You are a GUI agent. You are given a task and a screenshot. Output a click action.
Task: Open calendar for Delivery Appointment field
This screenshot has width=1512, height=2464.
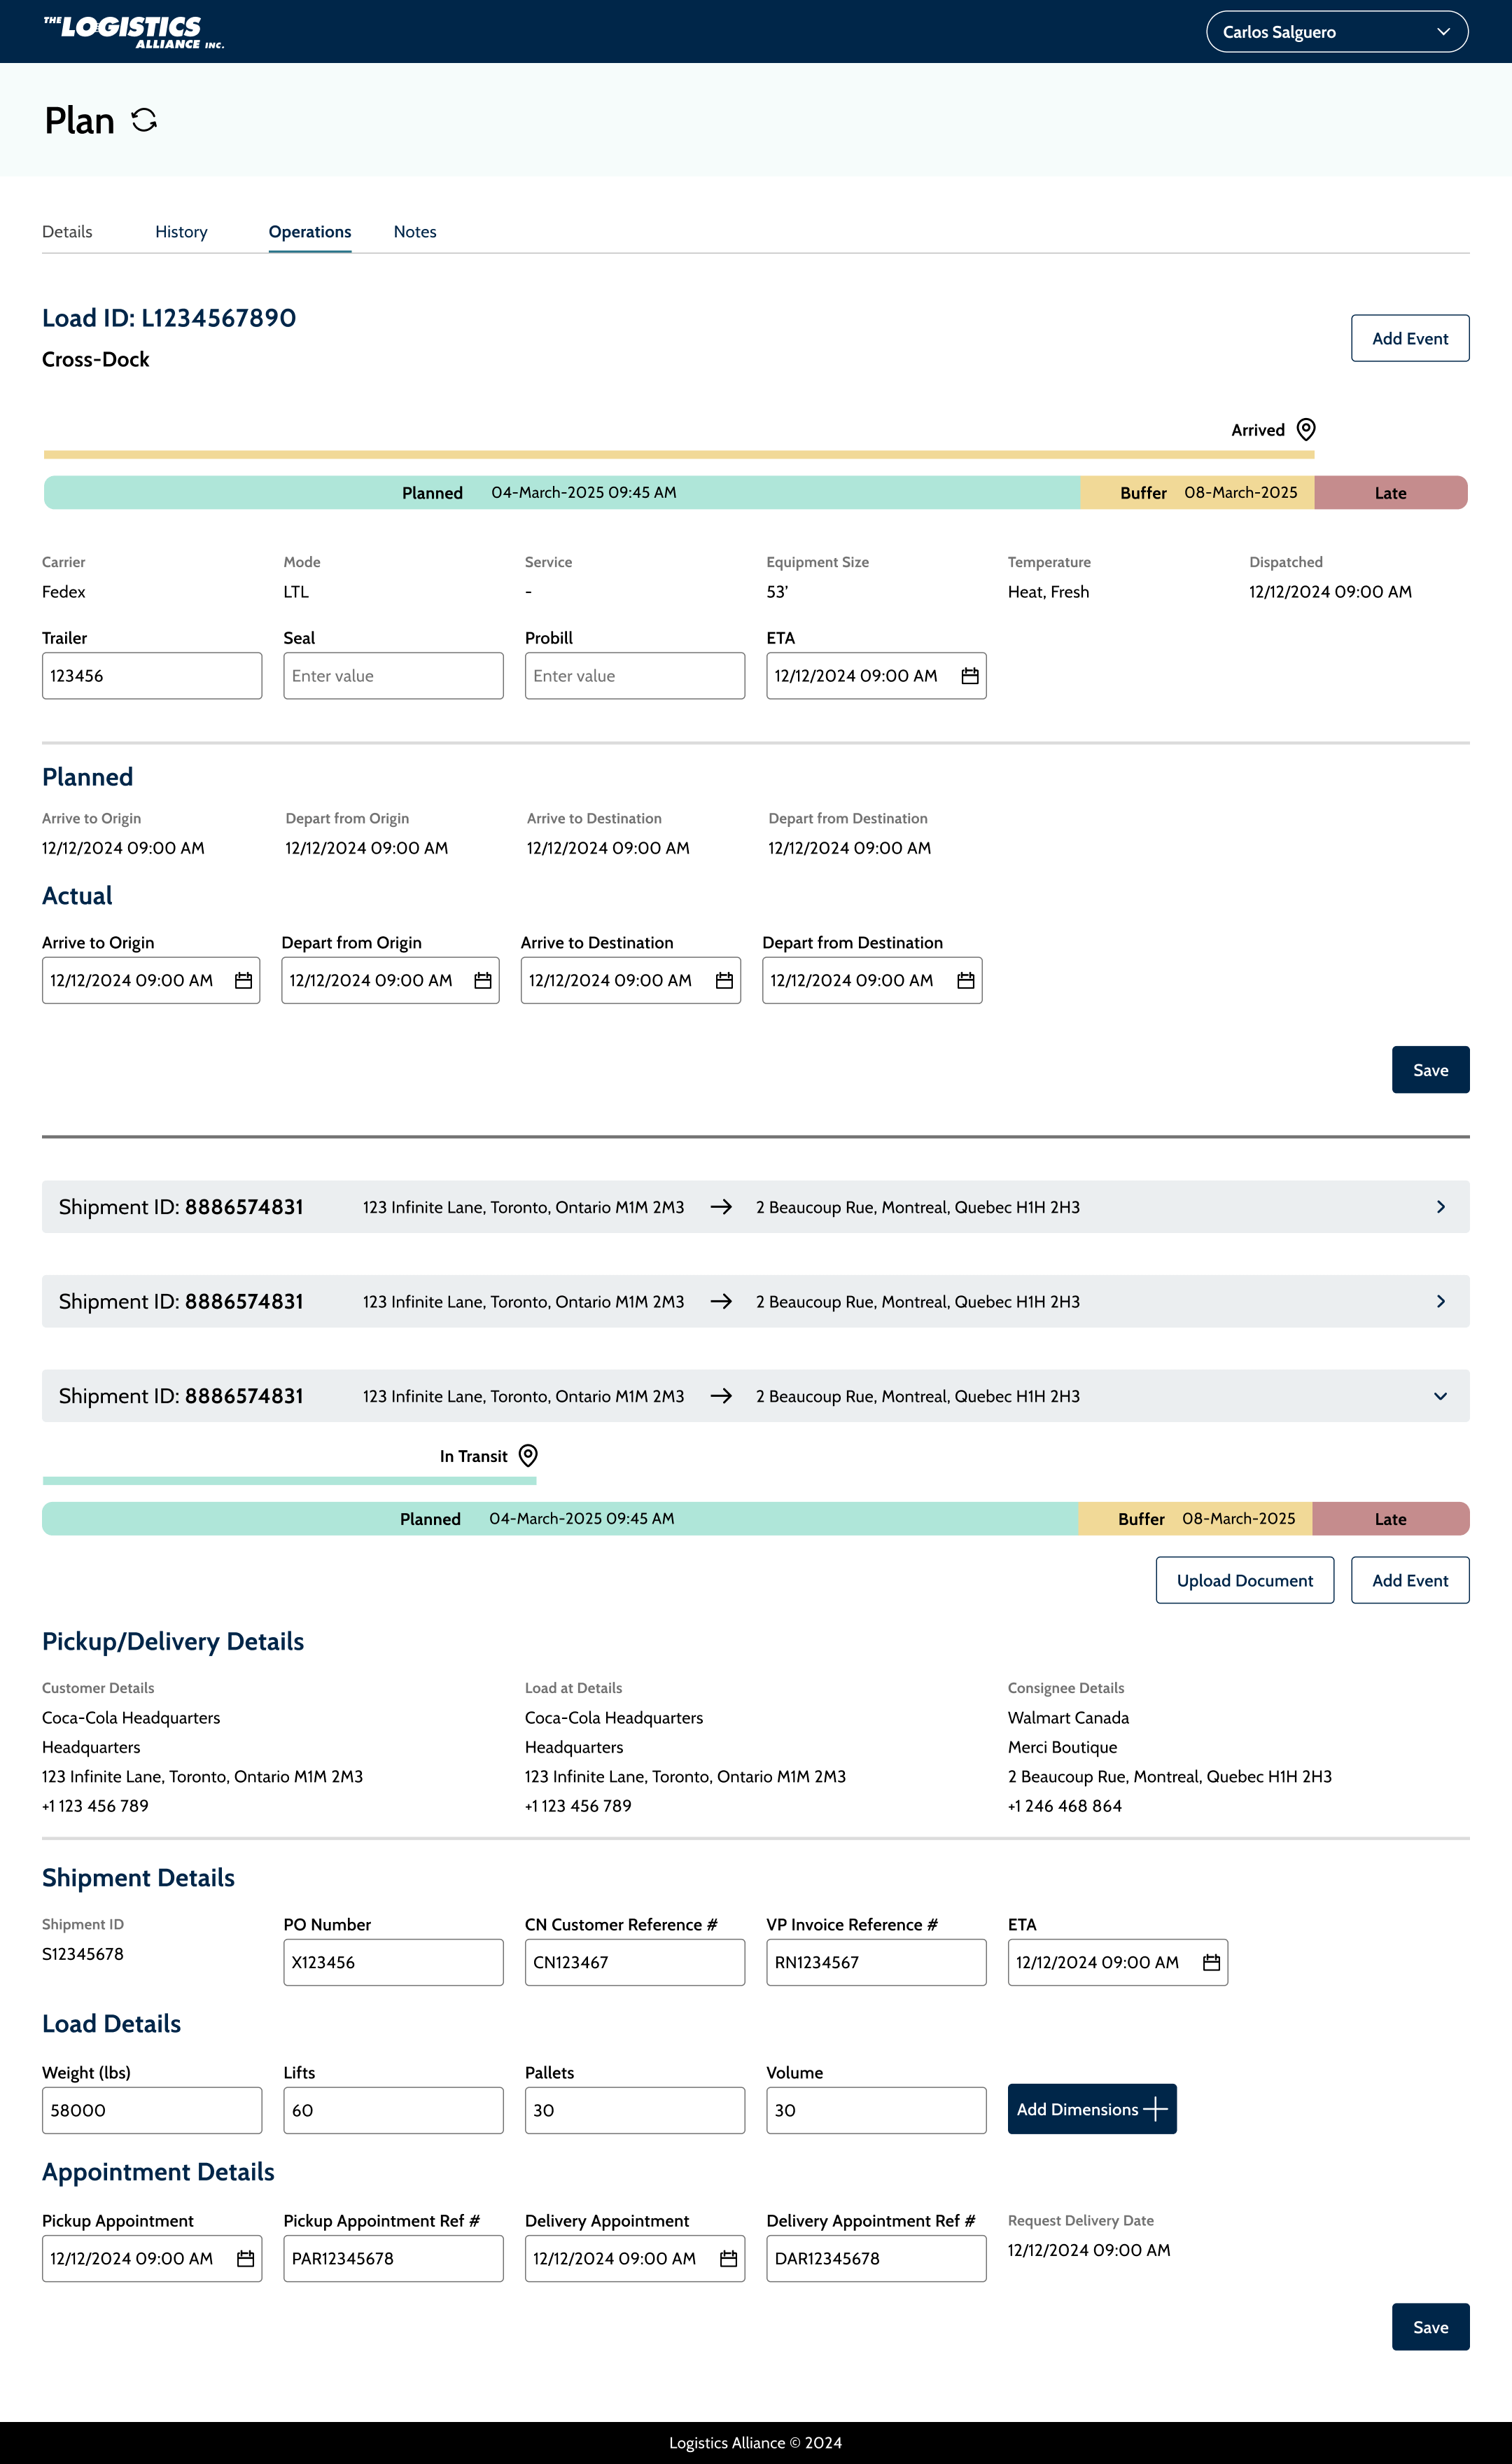(728, 2259)
